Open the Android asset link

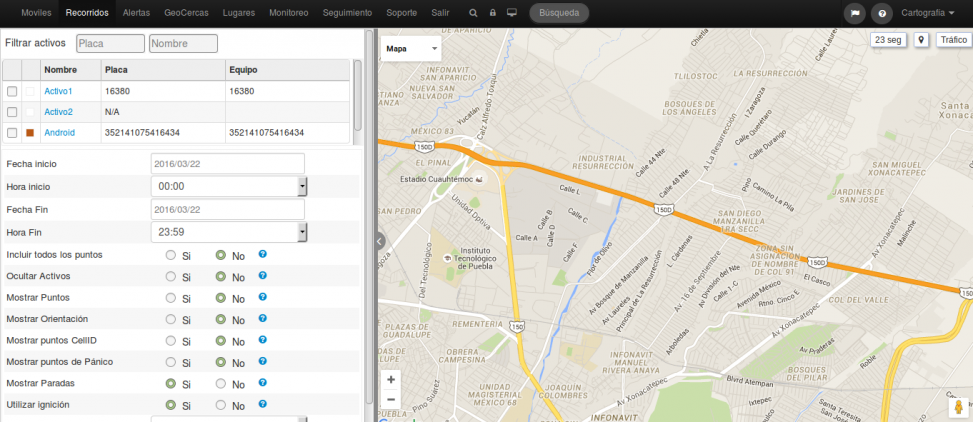[60, 133]
